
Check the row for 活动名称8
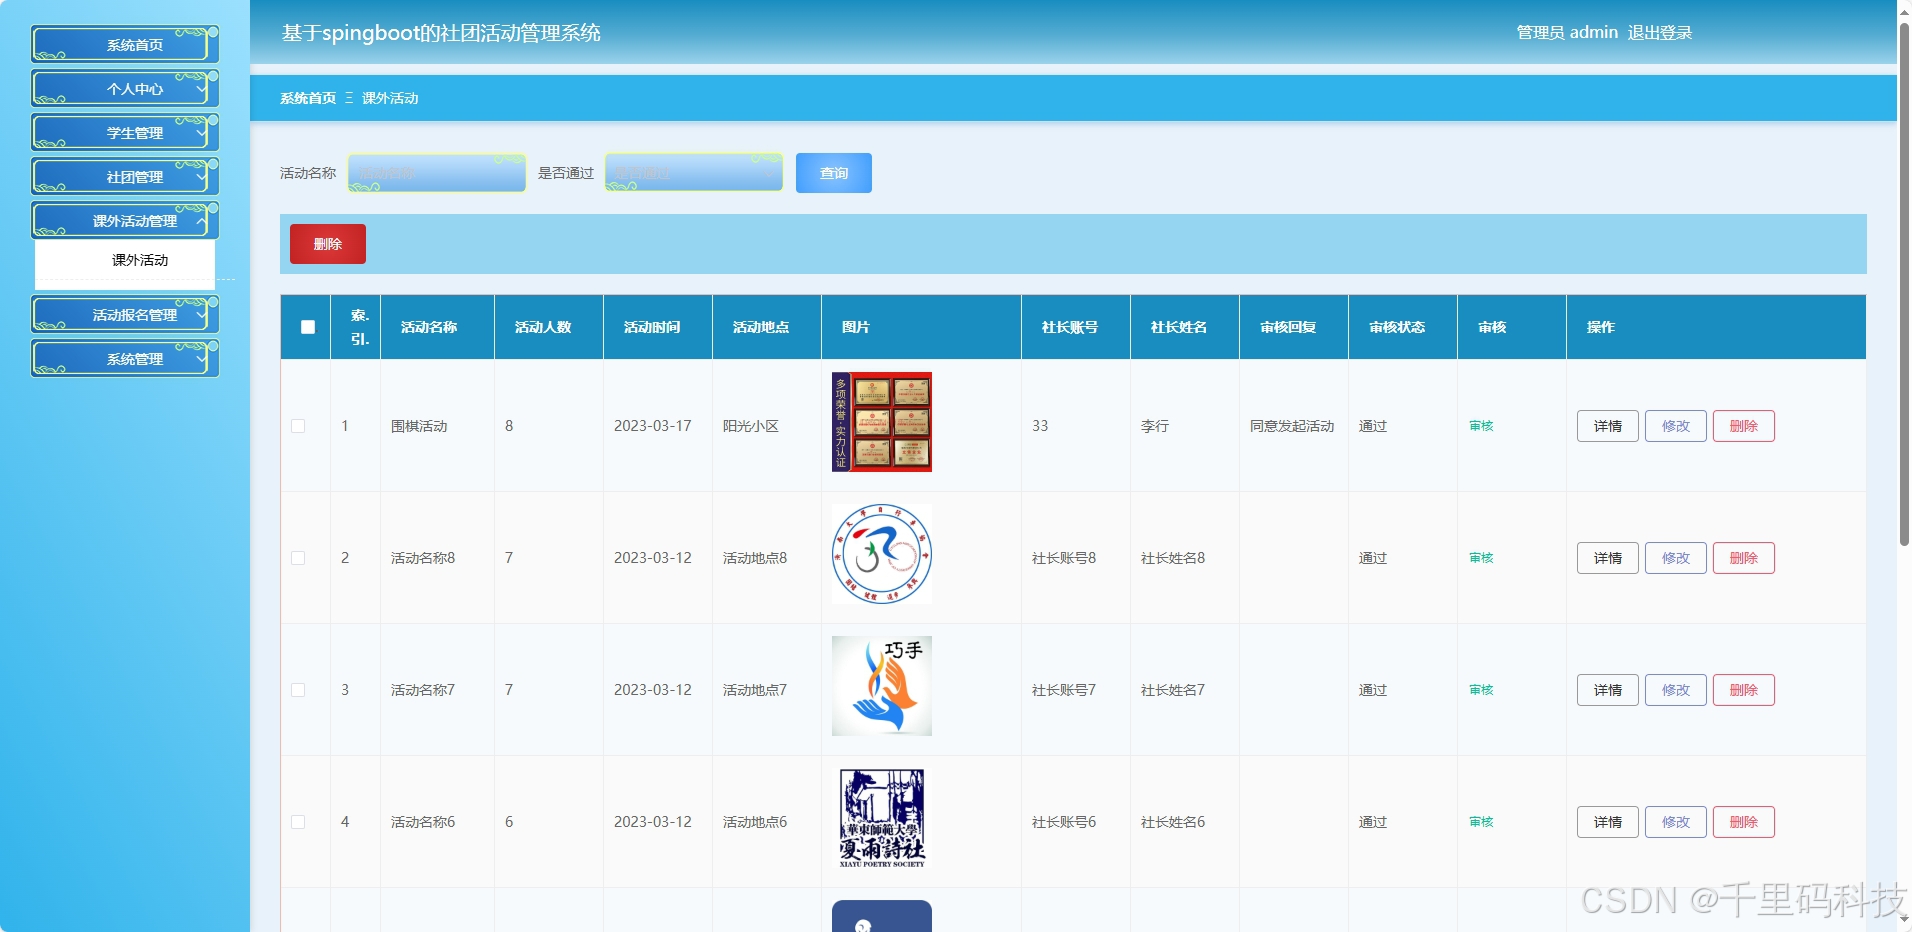point(298,558)
